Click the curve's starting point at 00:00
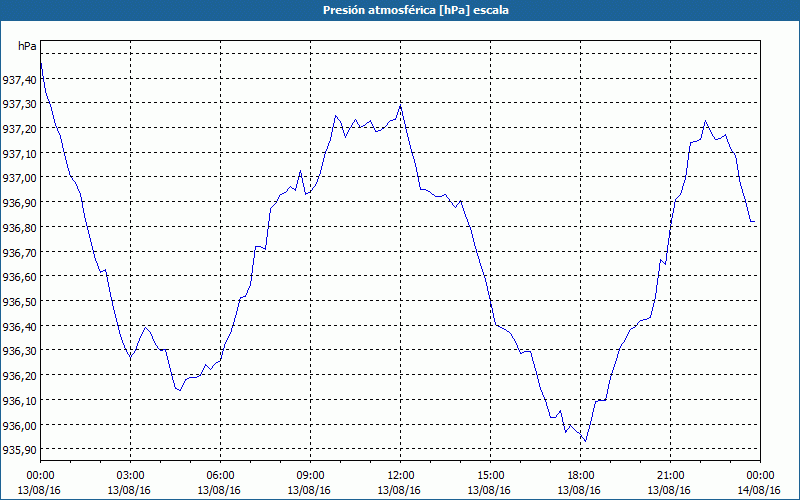The height and width of the screenshot is (500, 800). 41,63
